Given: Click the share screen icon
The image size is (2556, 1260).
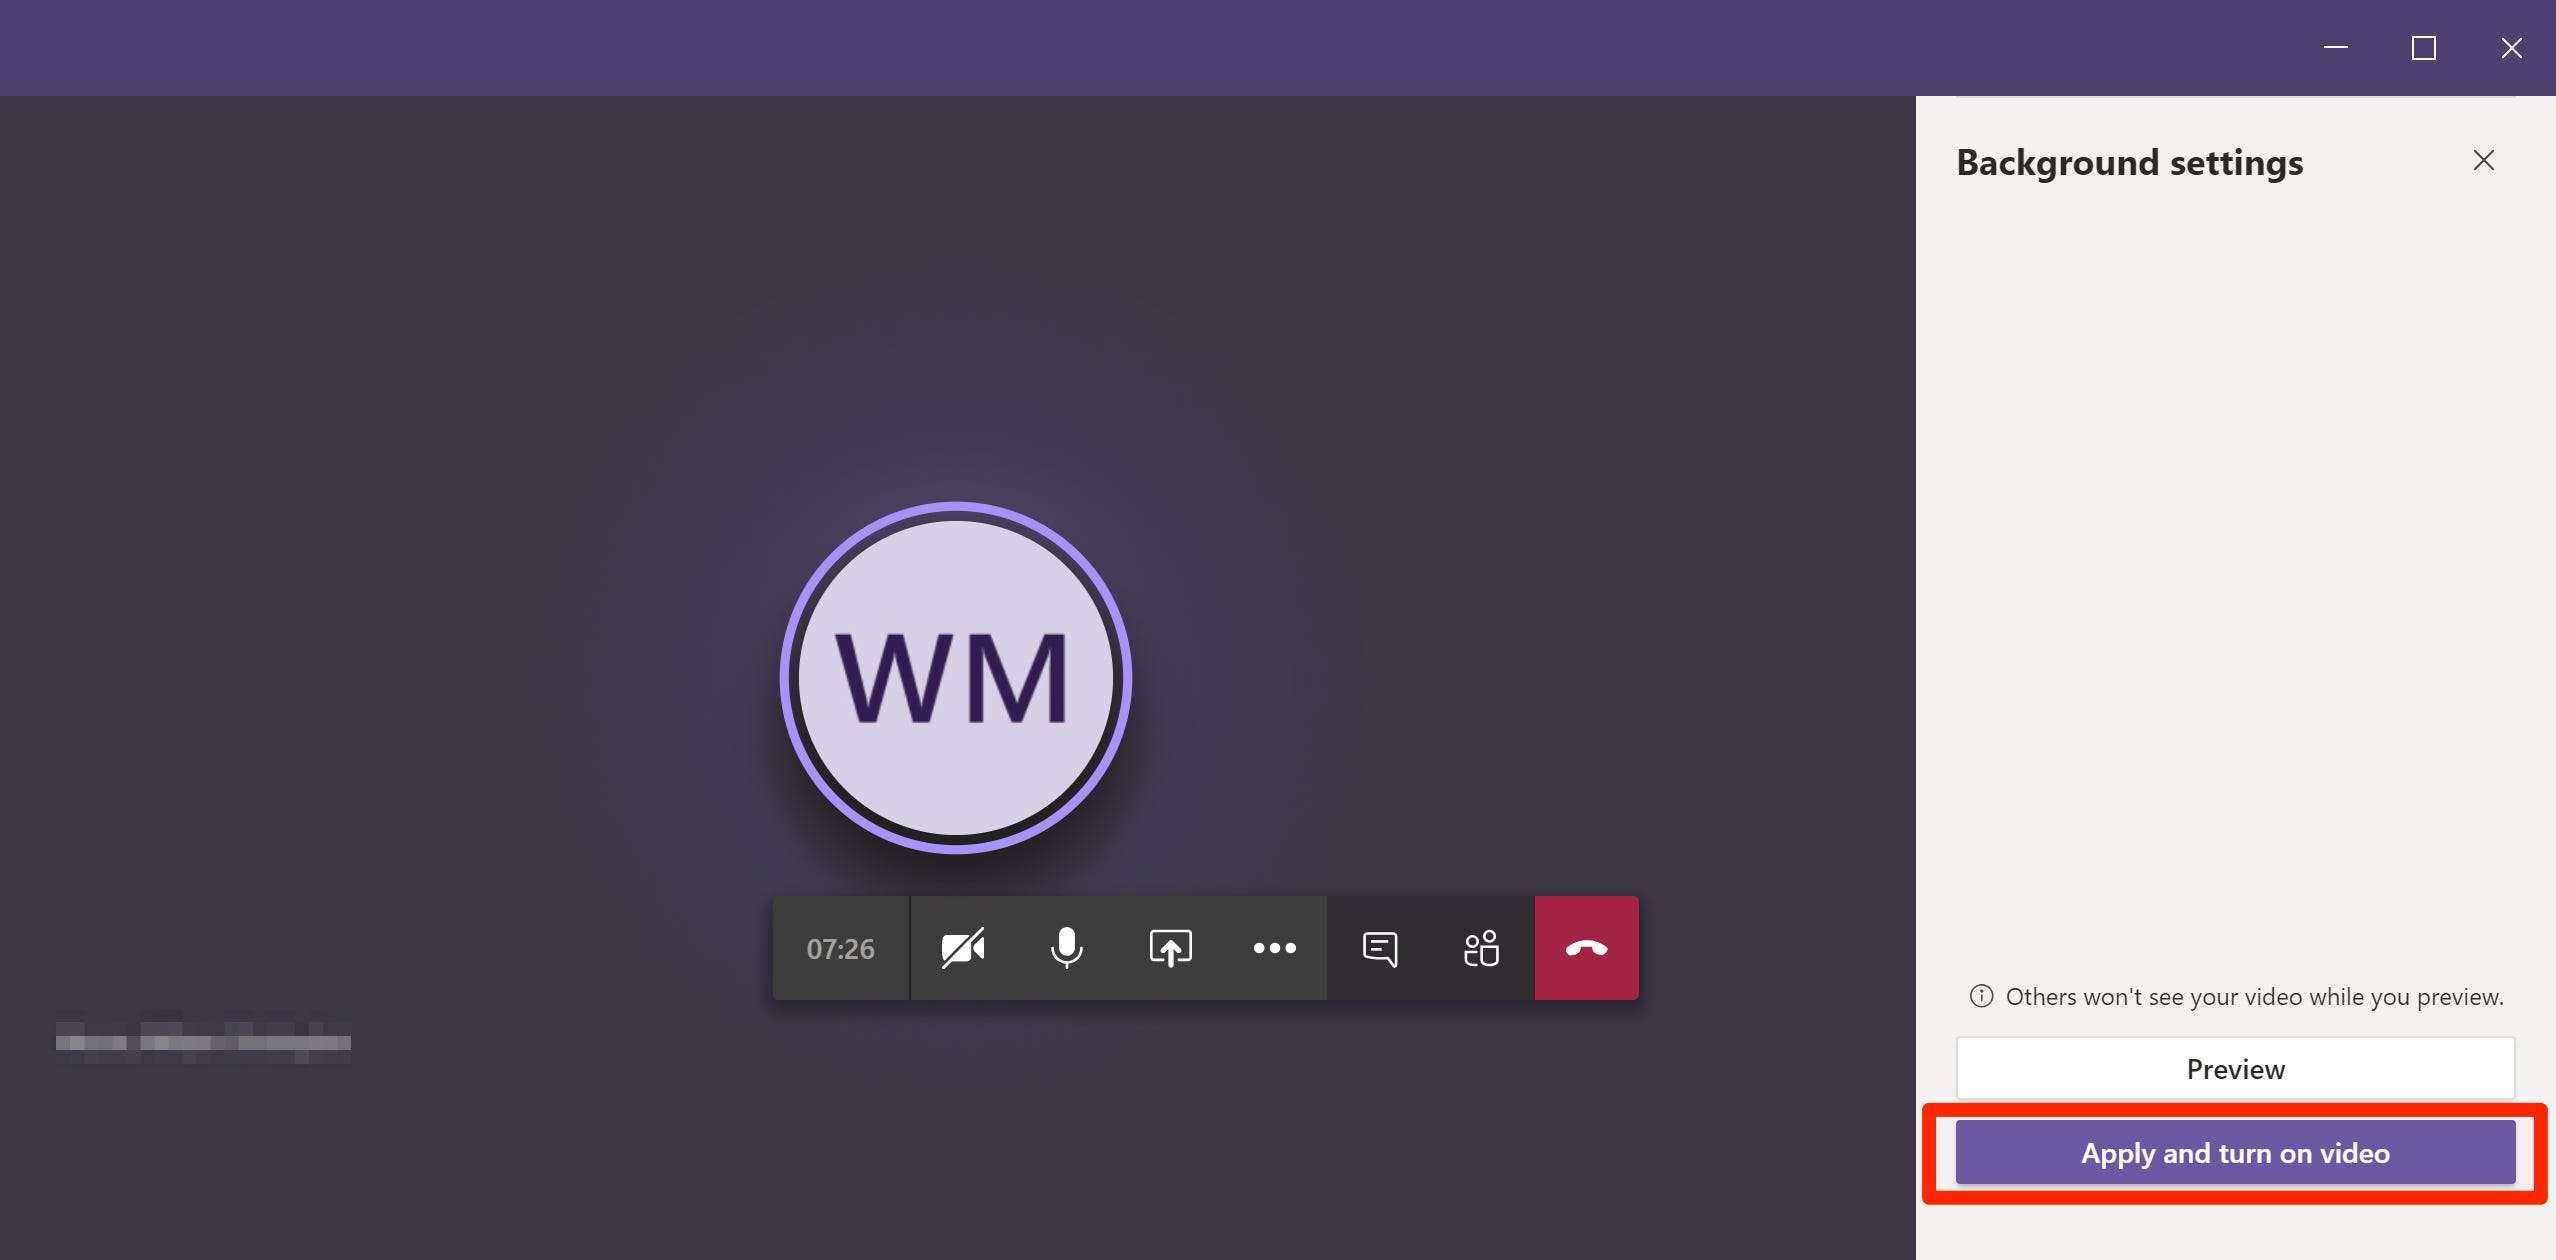Looking at the screenshot, I should [1170, 947].
